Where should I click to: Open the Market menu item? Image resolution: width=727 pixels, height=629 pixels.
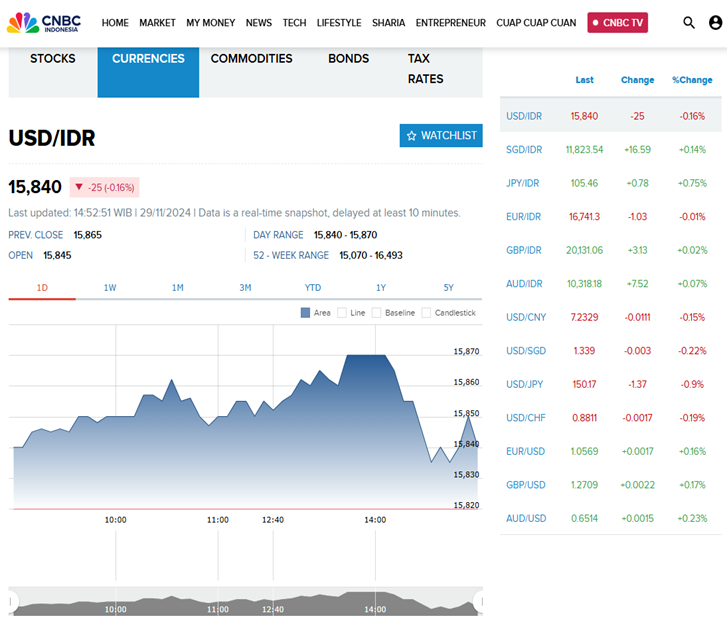157,22
